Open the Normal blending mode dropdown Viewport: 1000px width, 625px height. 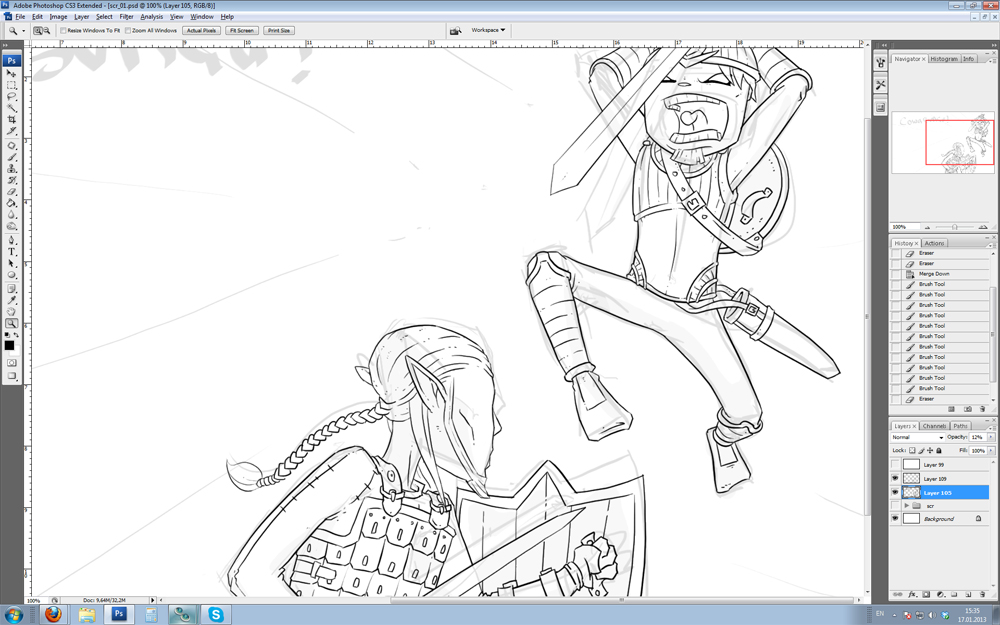[x=917, y=438]
